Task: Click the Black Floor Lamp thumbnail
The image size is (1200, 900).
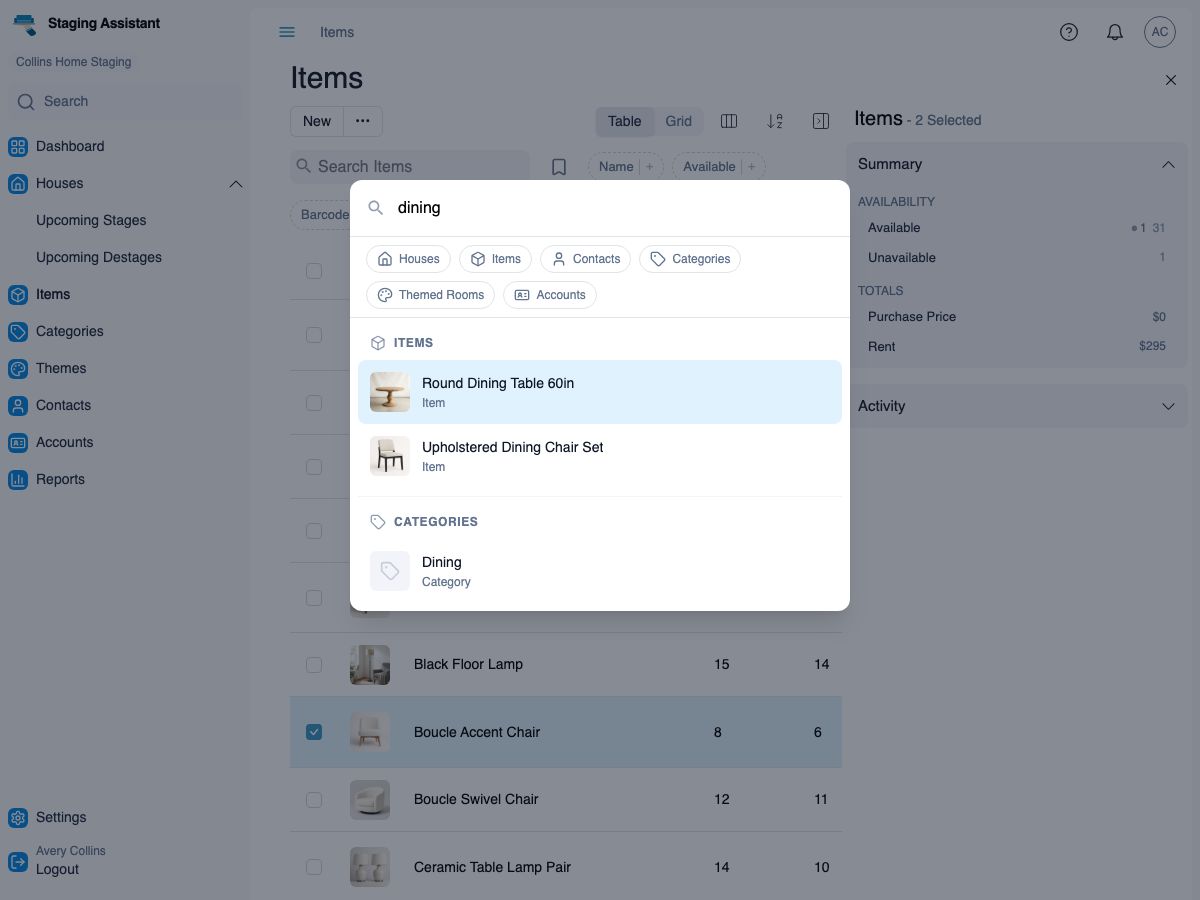Action: click(x=370, y=665)
